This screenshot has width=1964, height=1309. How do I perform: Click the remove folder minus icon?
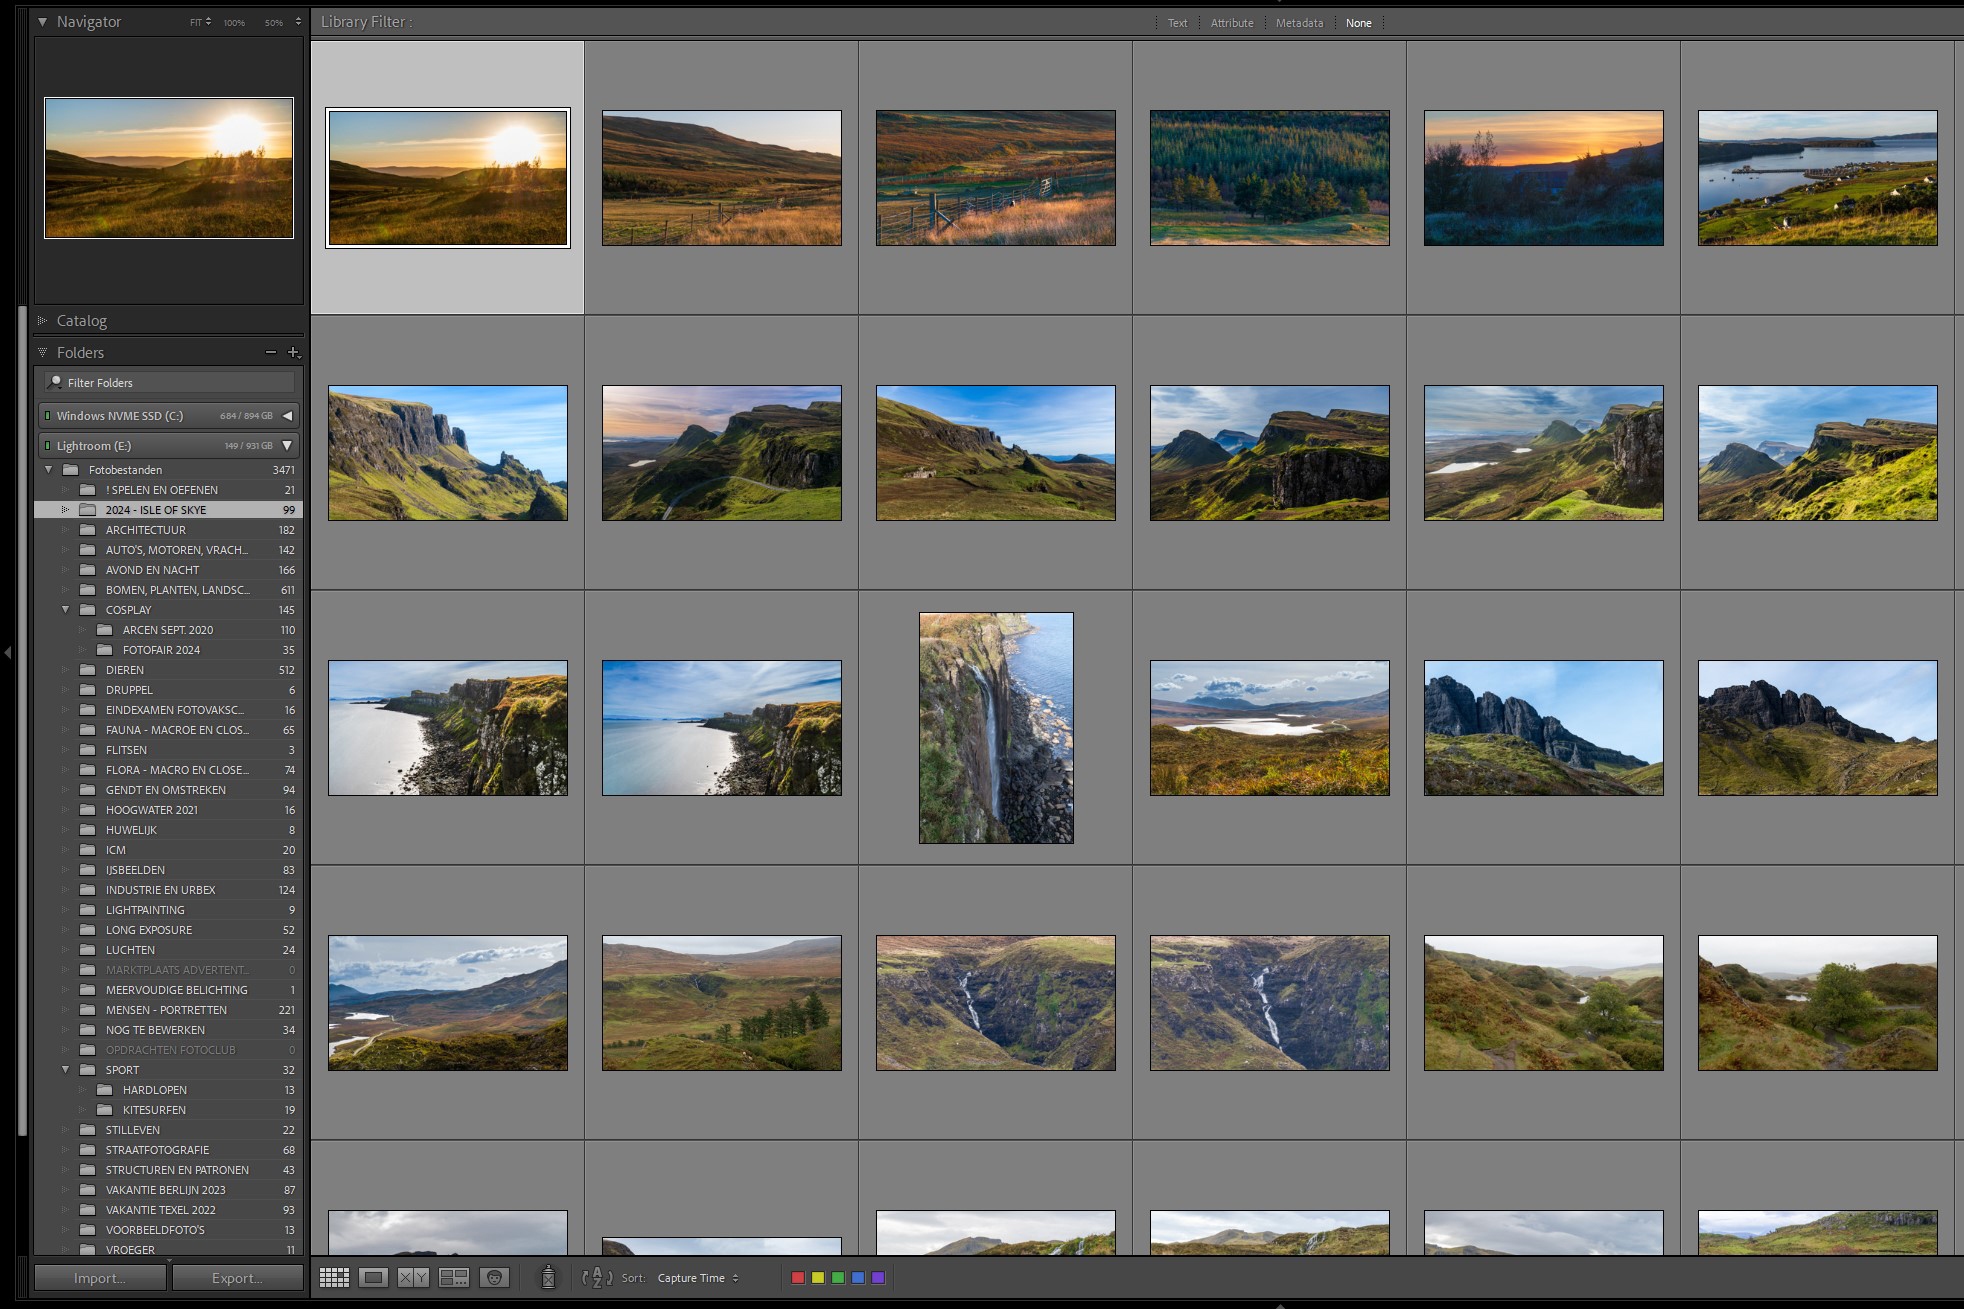[x=270, y=352]
